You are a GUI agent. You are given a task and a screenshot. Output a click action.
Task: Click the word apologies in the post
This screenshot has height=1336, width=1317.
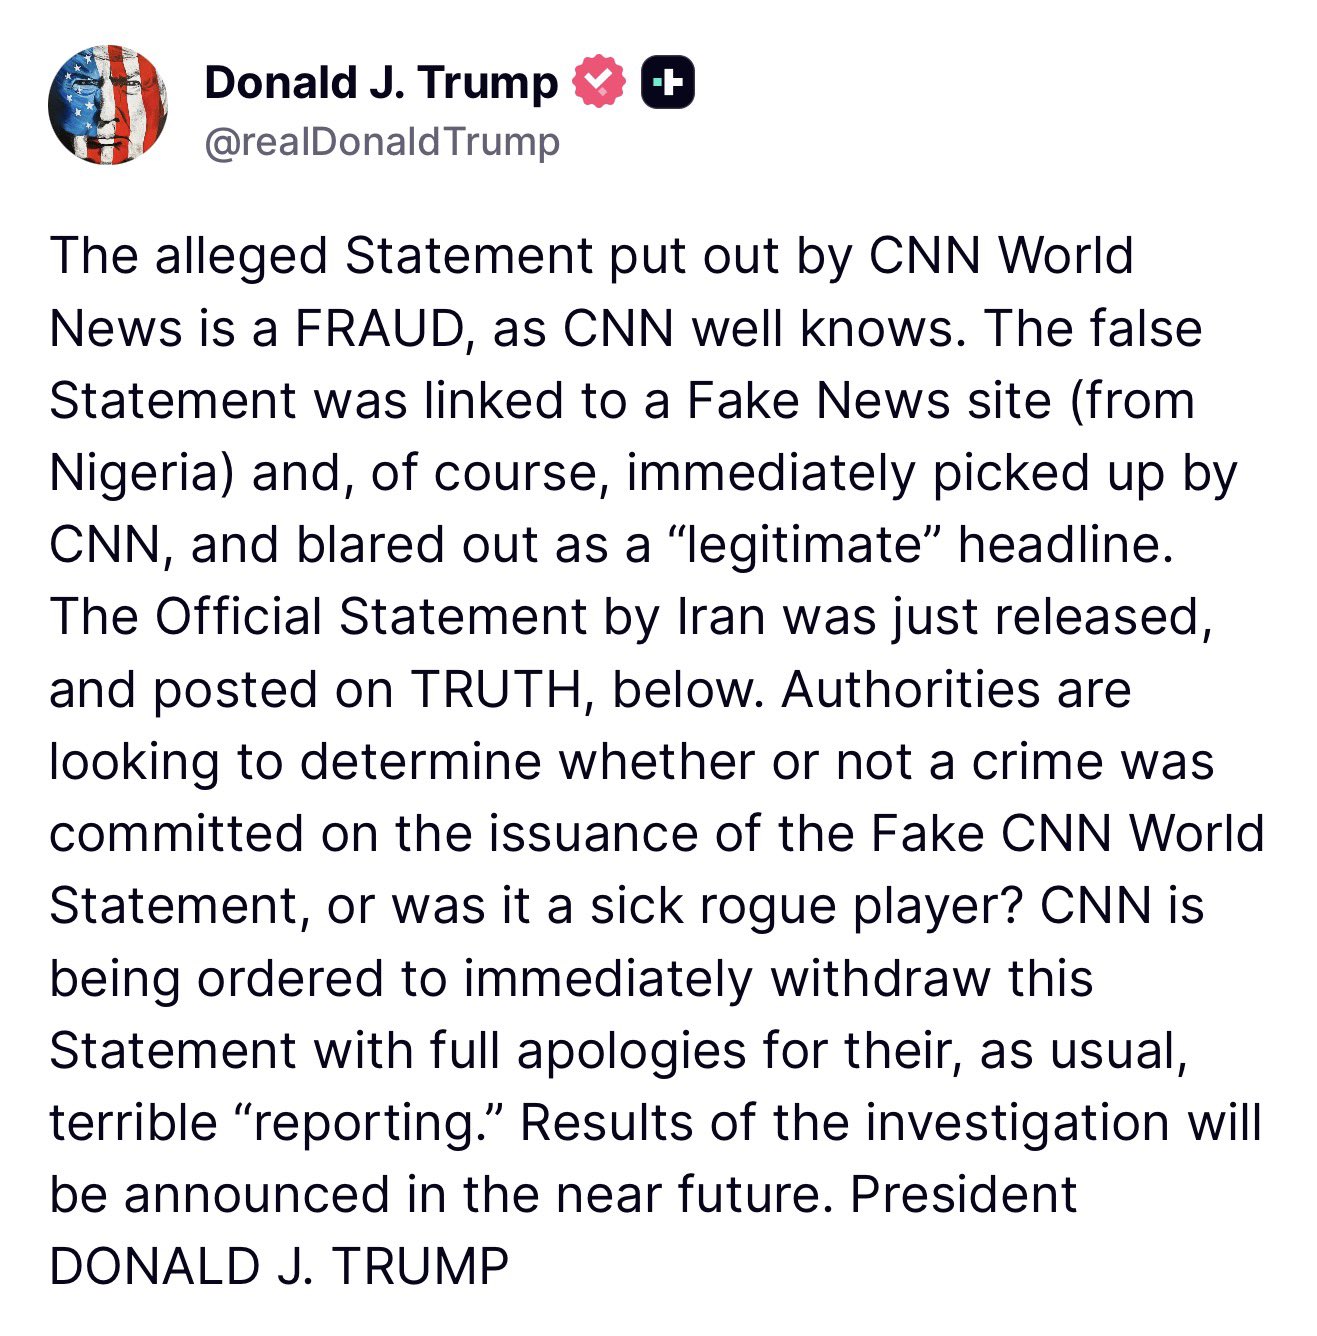pos(632,1051)
